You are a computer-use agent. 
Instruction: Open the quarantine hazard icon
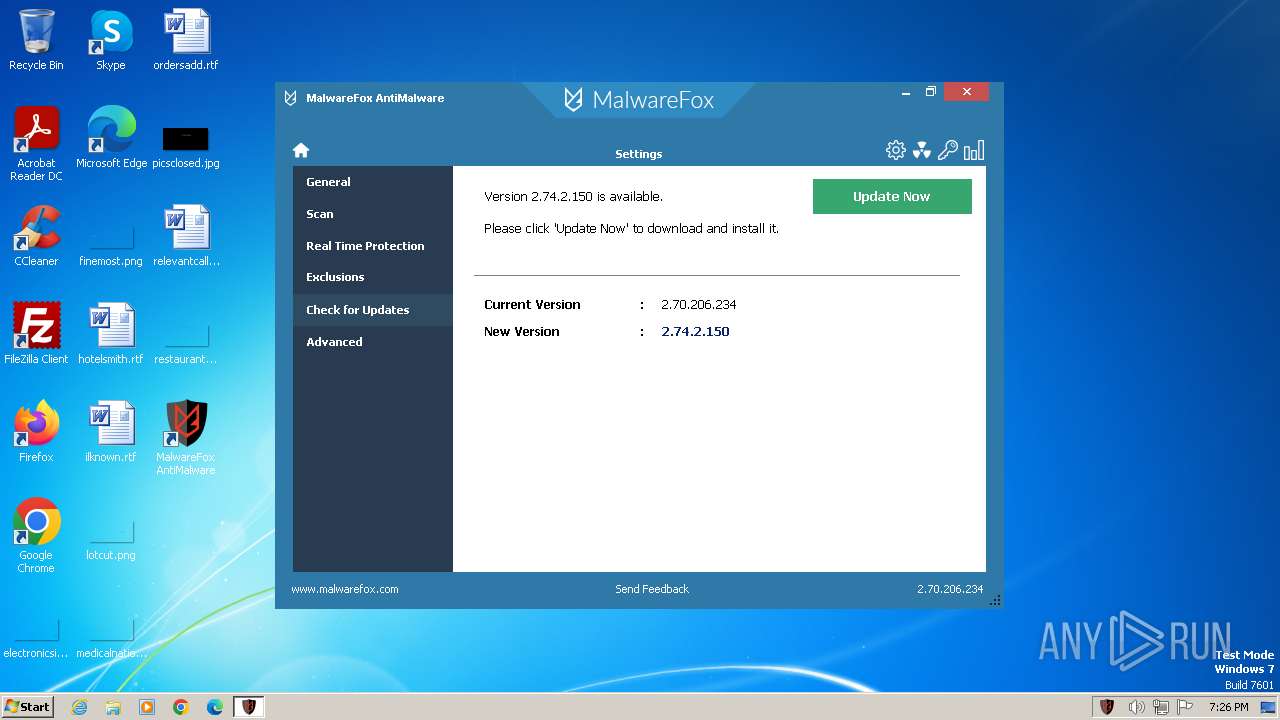(922, 150)
